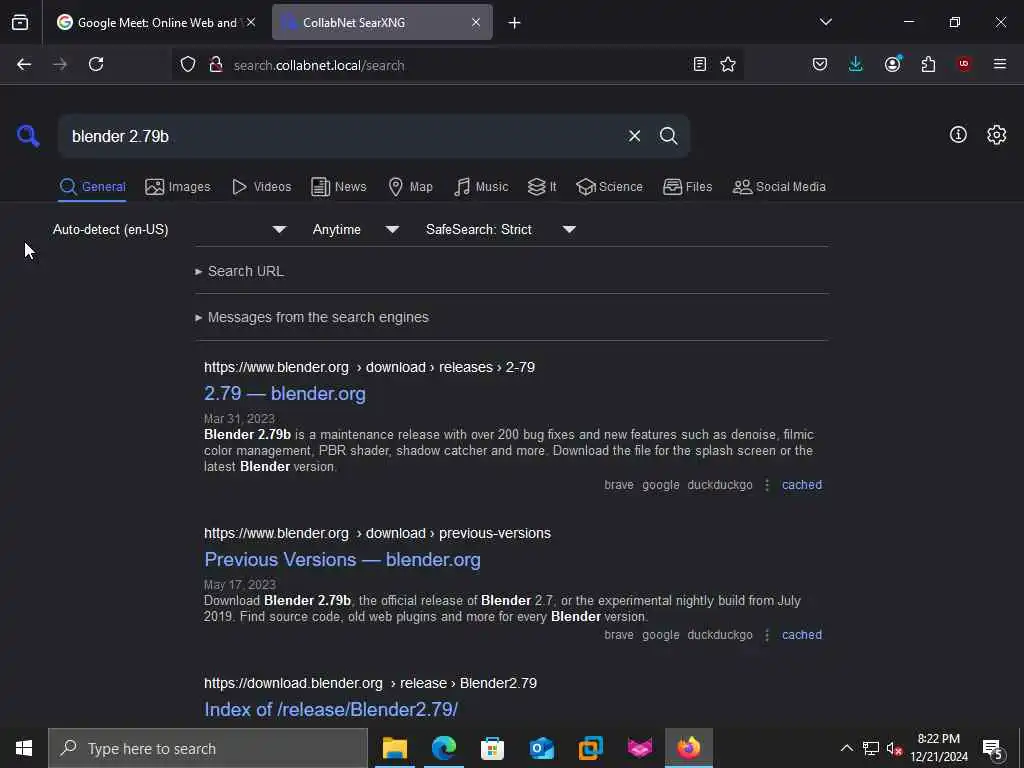Switch to the Social Media category
The height and width of the screenshot is (768, 1024).
[779, 187]
